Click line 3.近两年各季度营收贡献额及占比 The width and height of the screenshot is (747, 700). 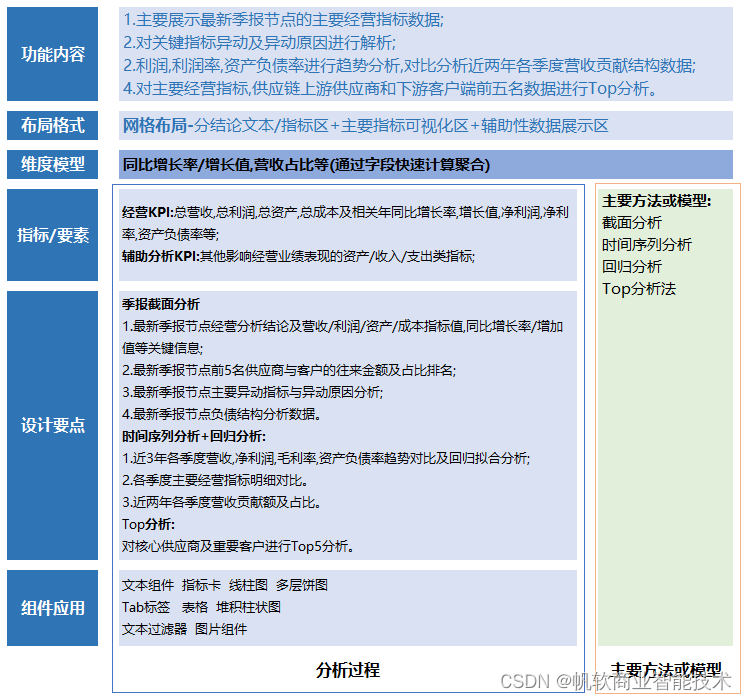tap(222, 502)
